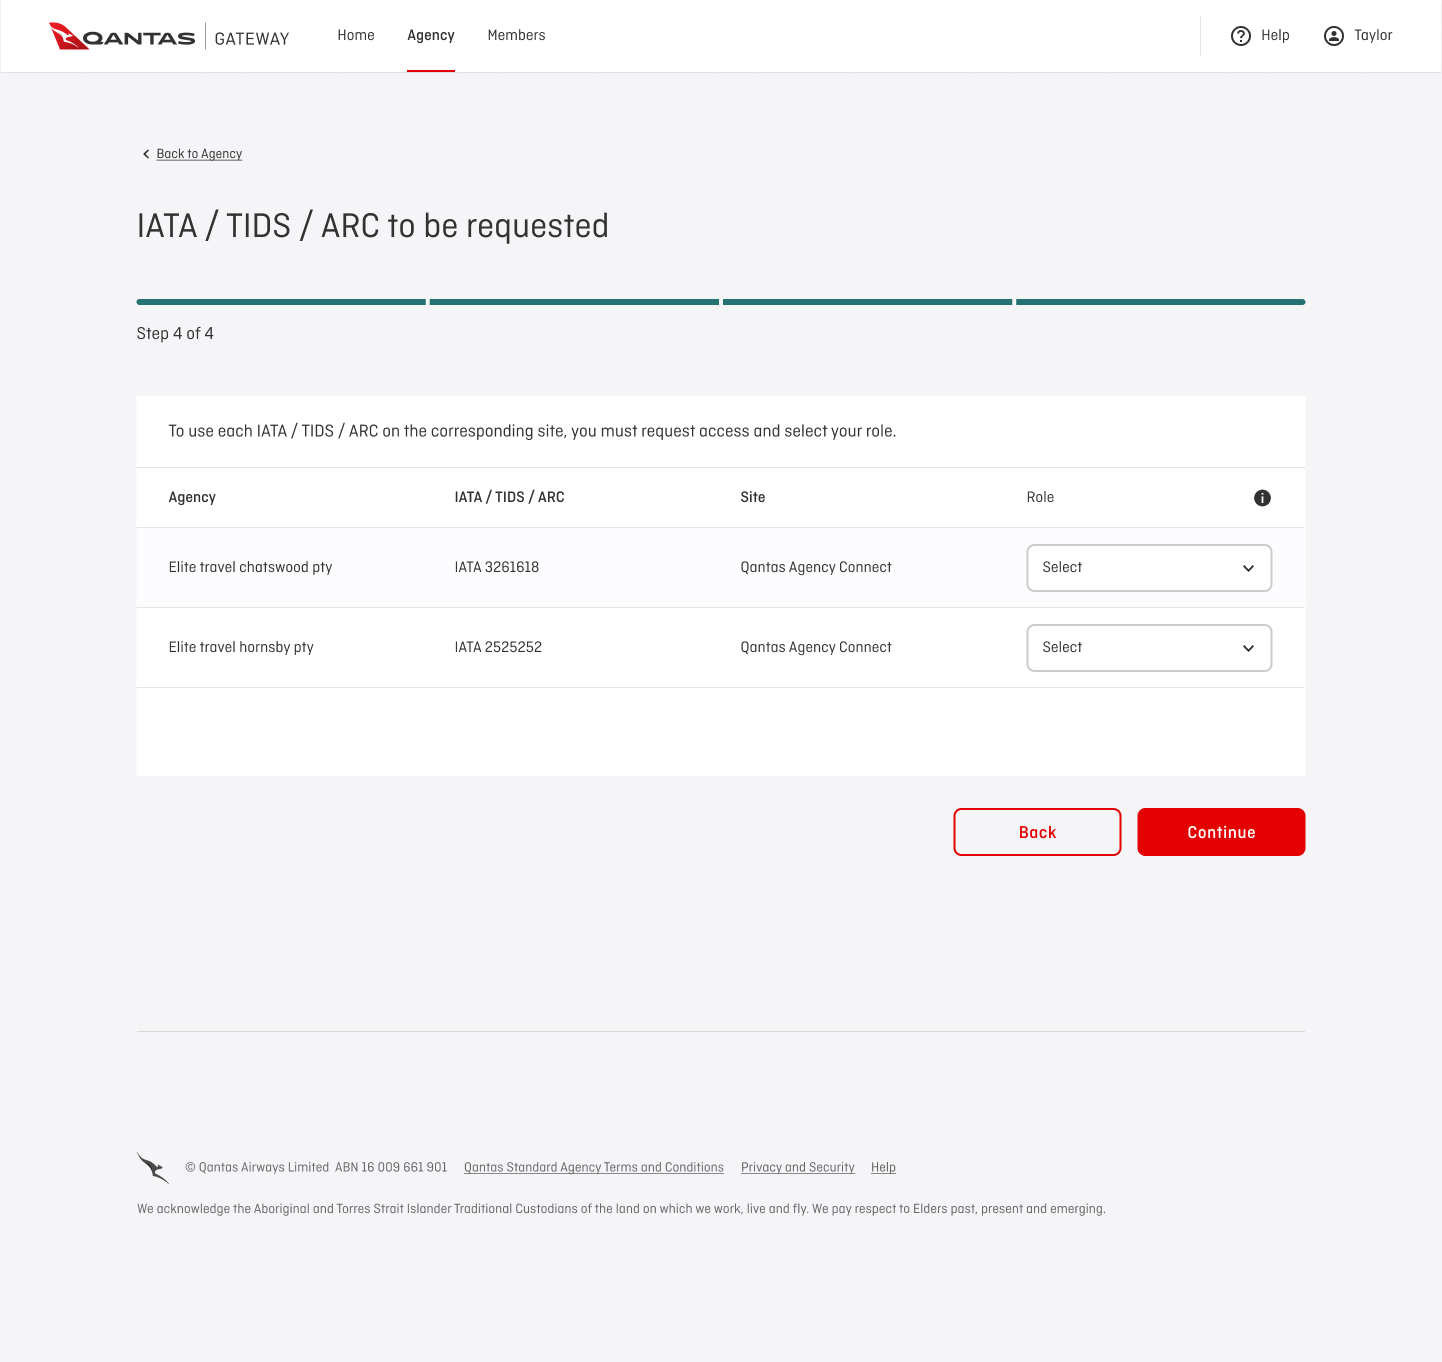This screenshot has height=1362, width=1442.
Task: Click the IATA 3261618 cell
Action: click(x=497, y=567)
